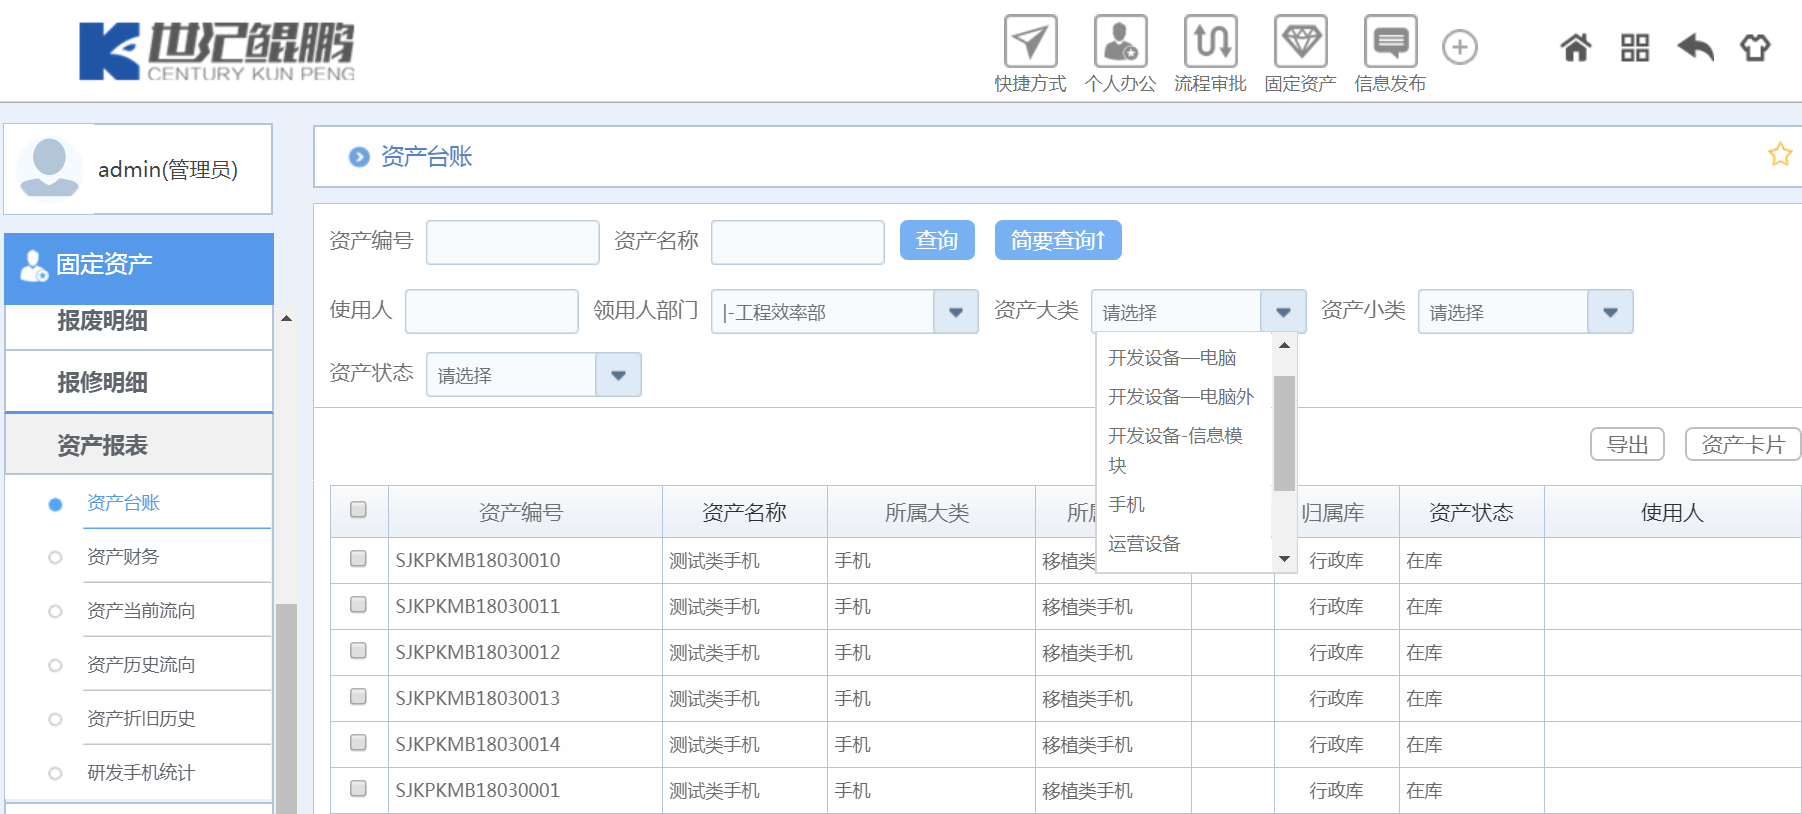Screen dimensions: 1802x814
Task: Expand the 资产状态 dropdown
Action: coord(618,375)
